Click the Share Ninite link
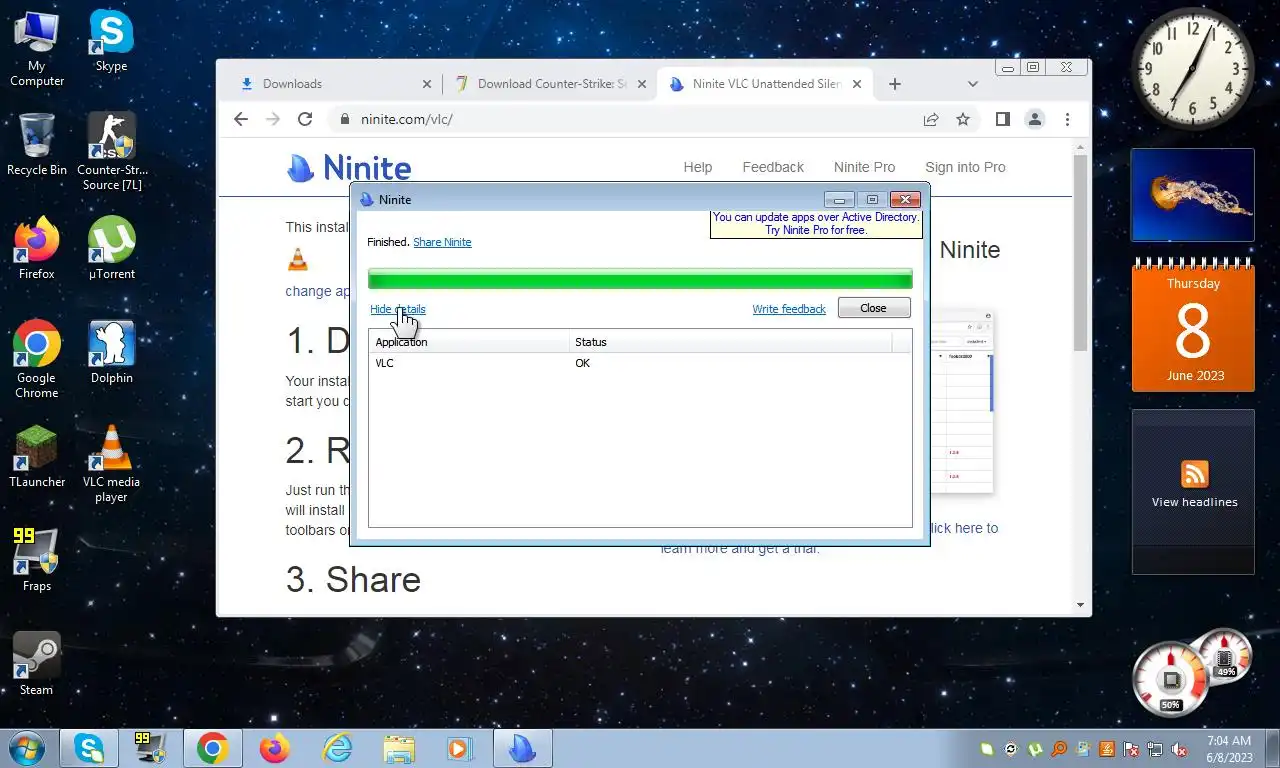Screen dimensions: 1280x768 point(442,242)
